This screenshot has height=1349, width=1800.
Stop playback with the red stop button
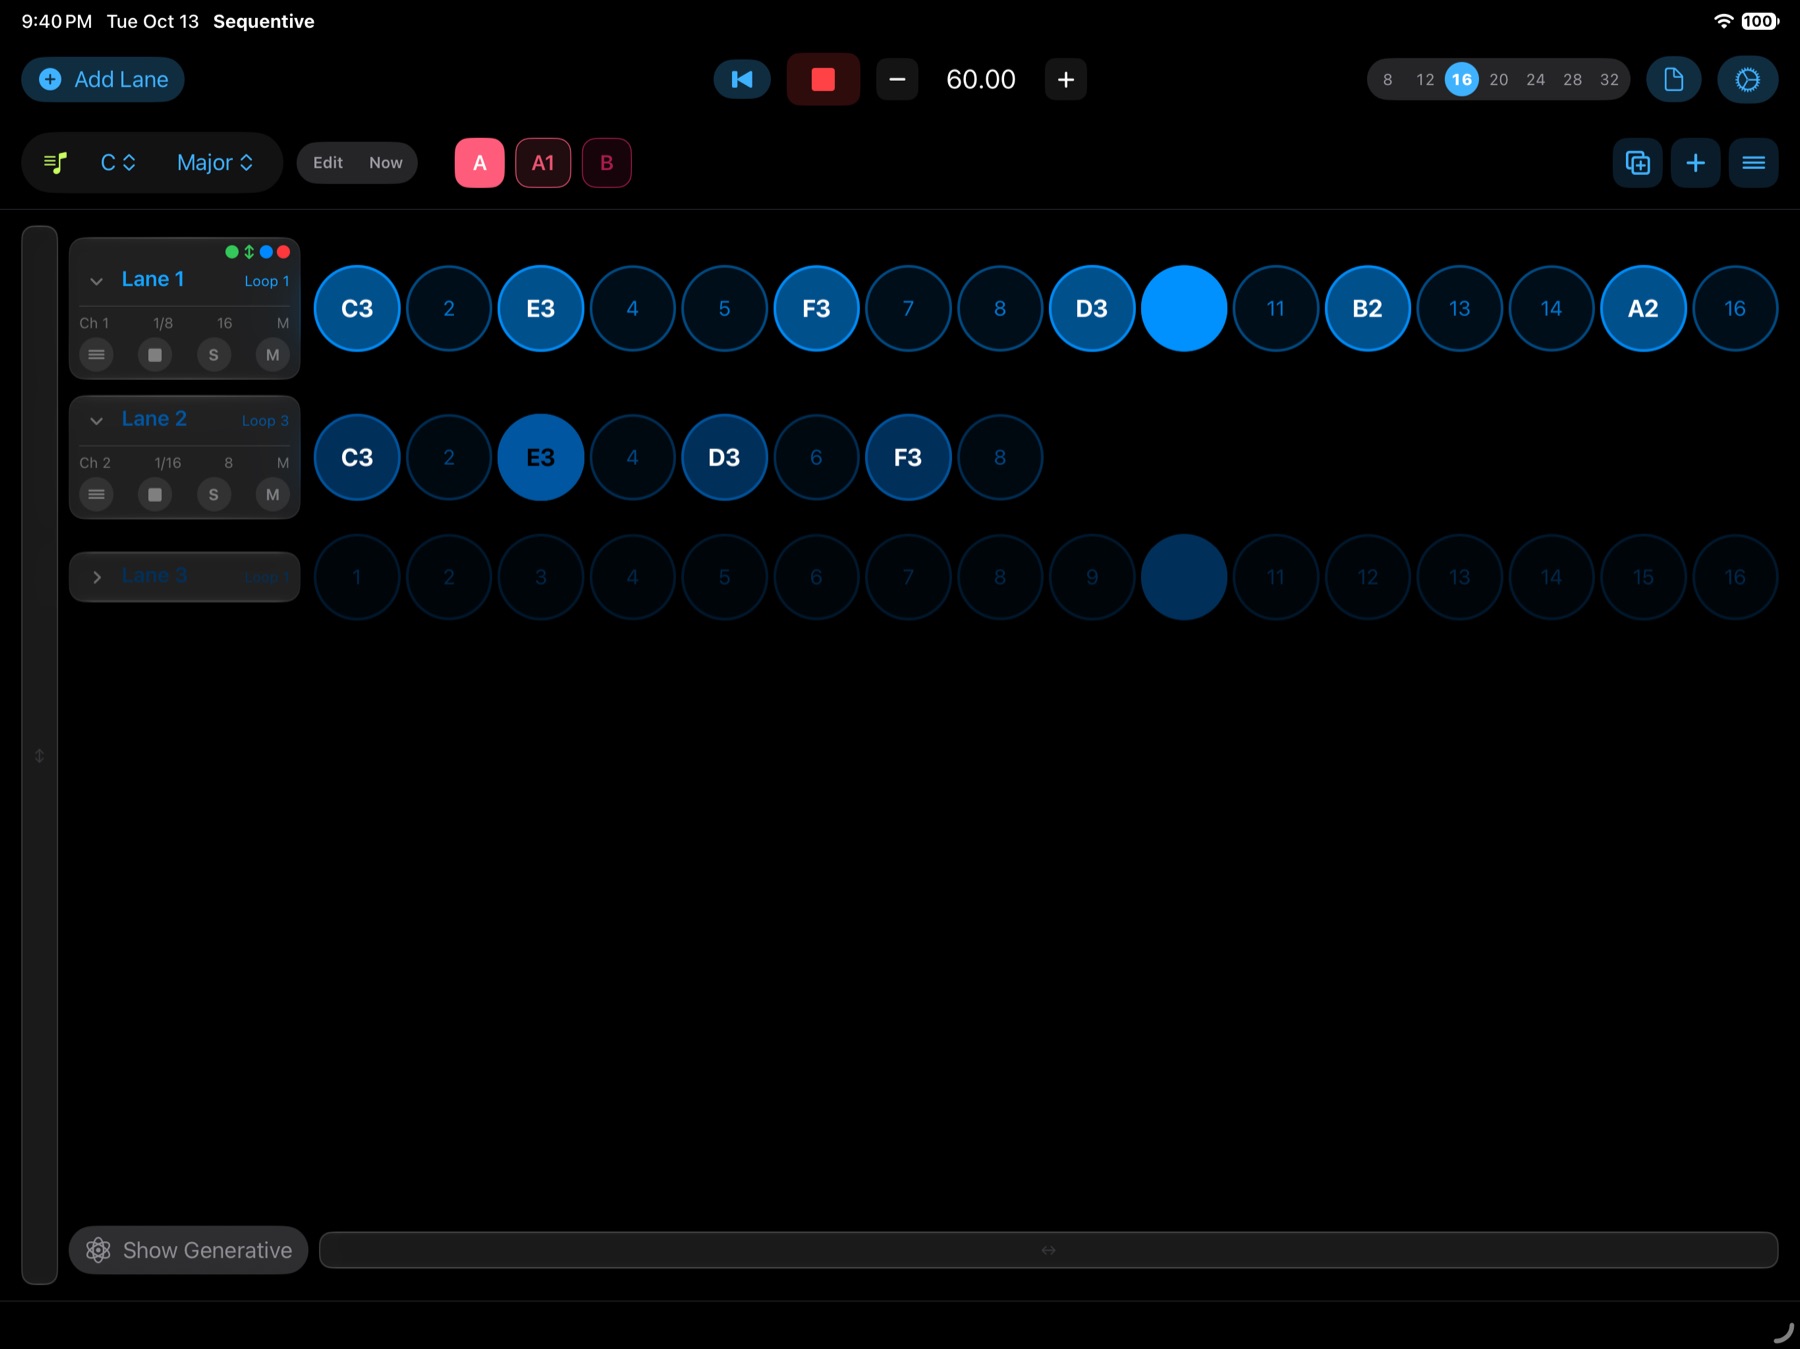[x=823, y=79]
